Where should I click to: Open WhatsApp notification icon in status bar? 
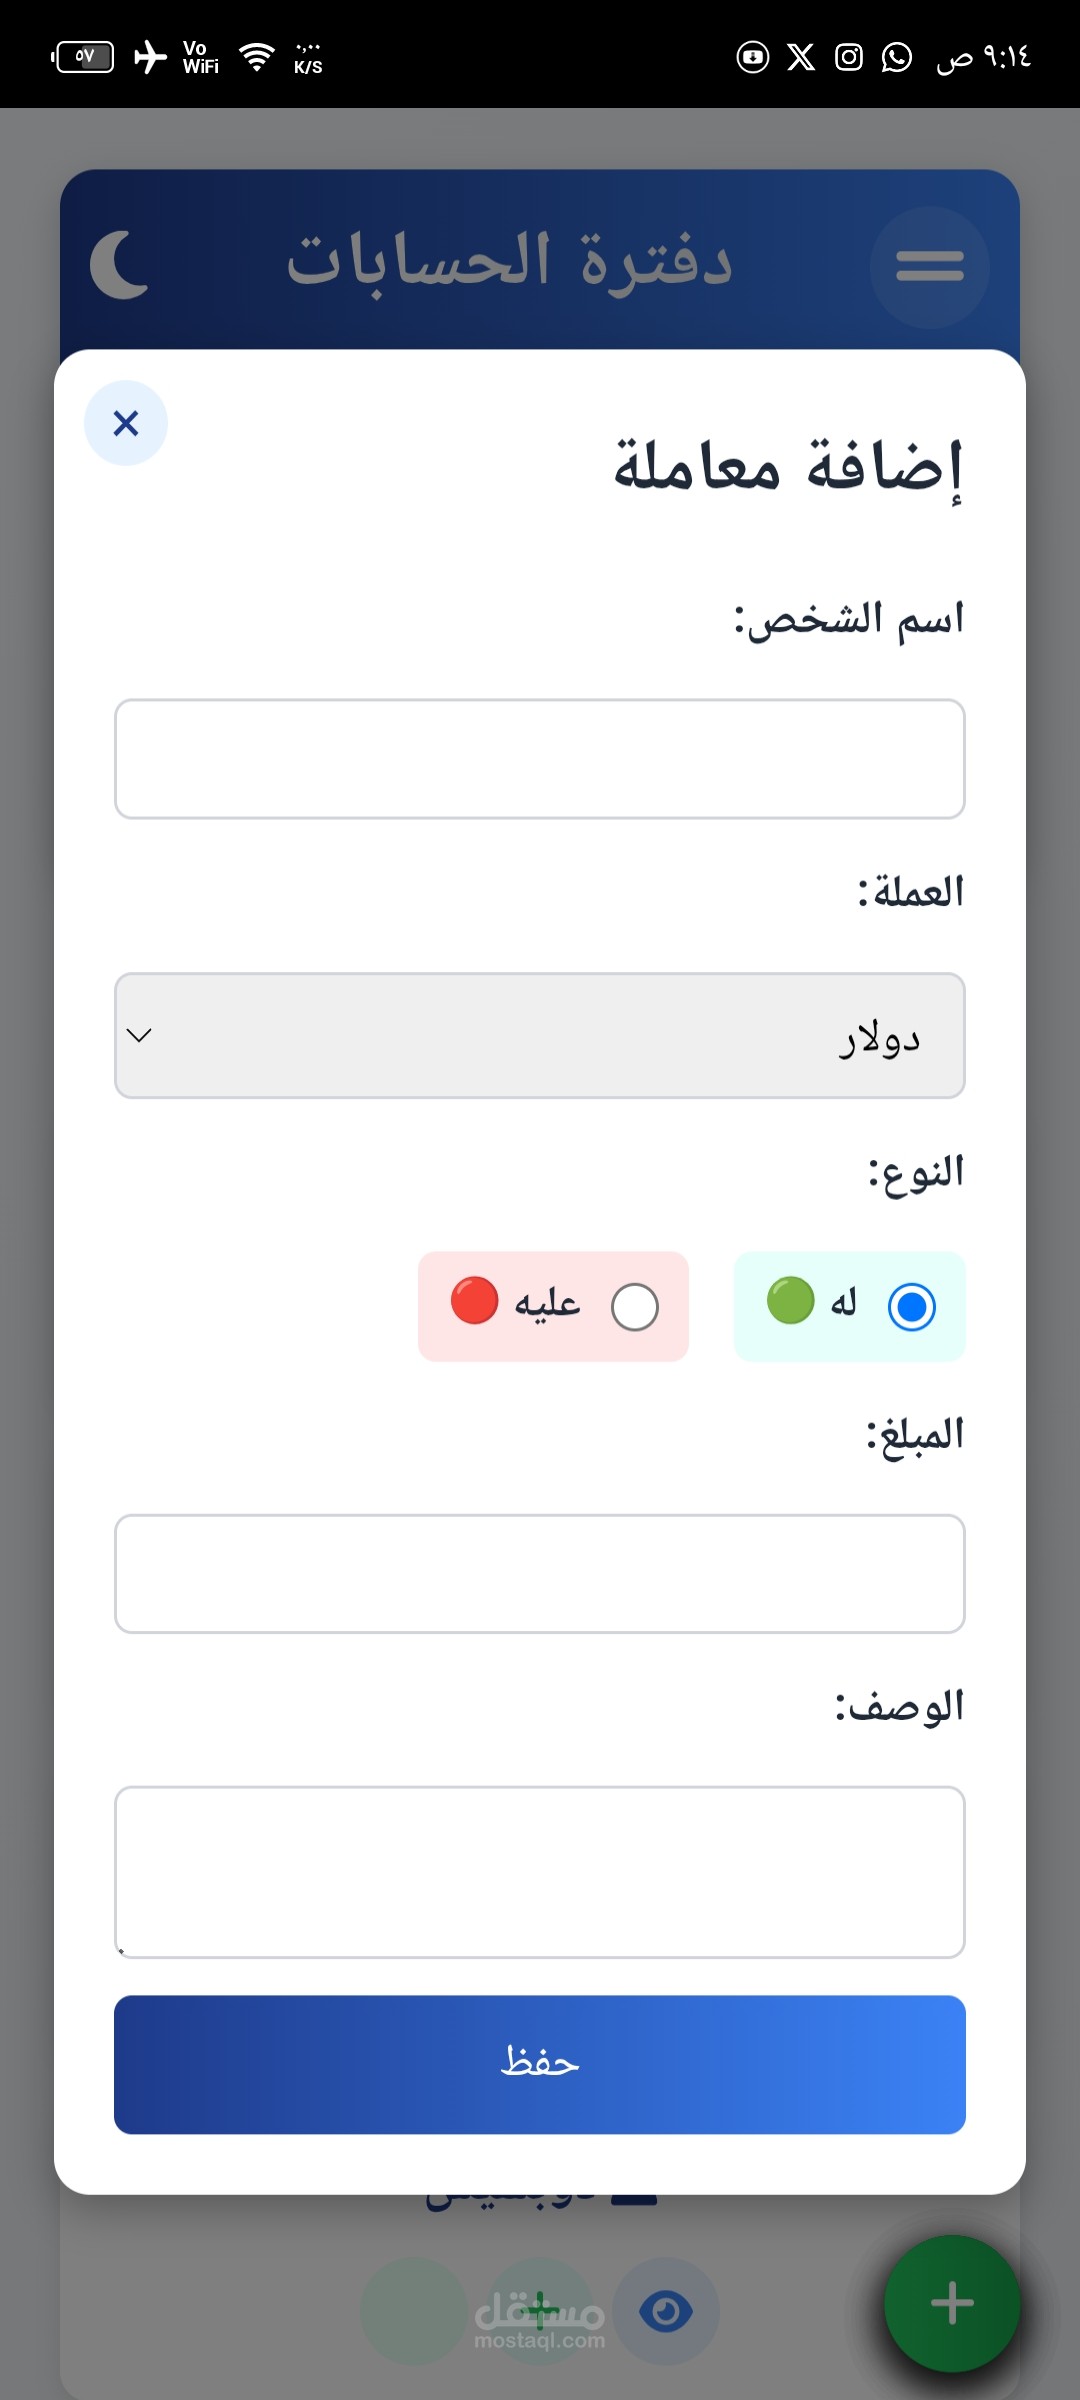point(896,57)
